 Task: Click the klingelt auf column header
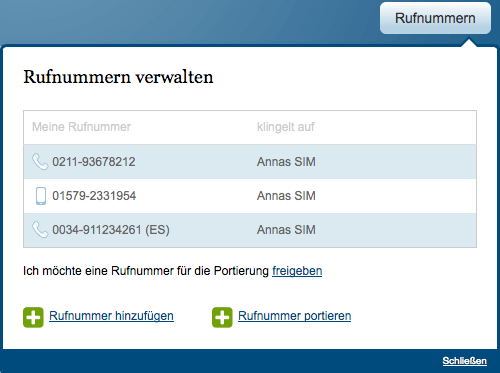click(x=286, y=127)
